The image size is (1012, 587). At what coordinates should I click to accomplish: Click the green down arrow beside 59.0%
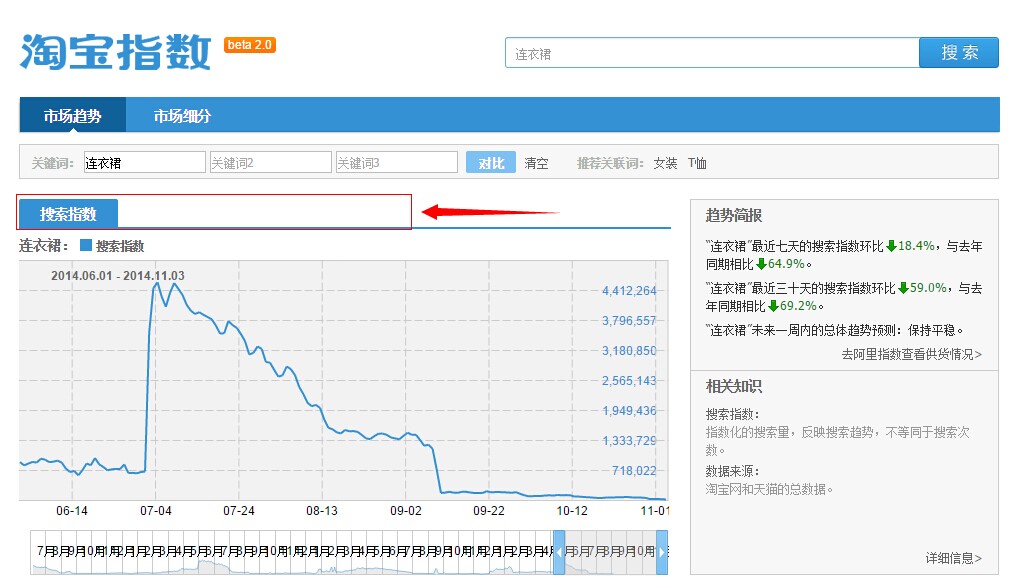tap(903, 288)
